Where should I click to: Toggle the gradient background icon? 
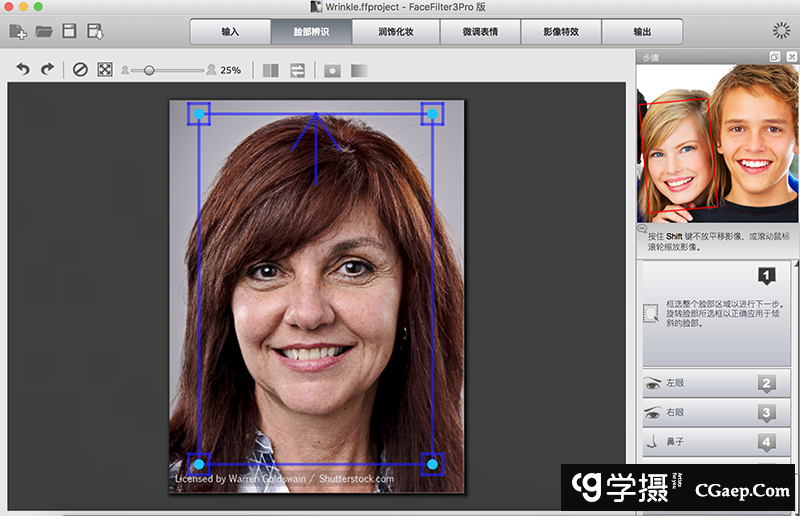359,70
